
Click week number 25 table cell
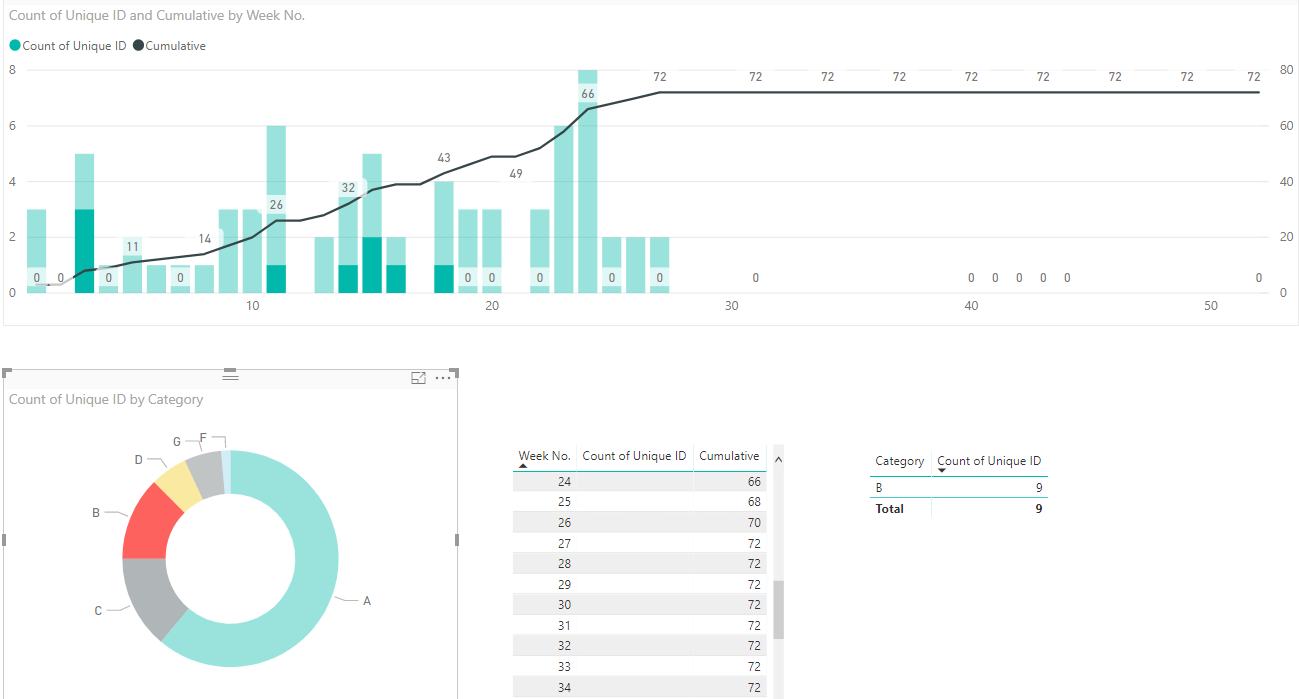[x=564, y=502]
